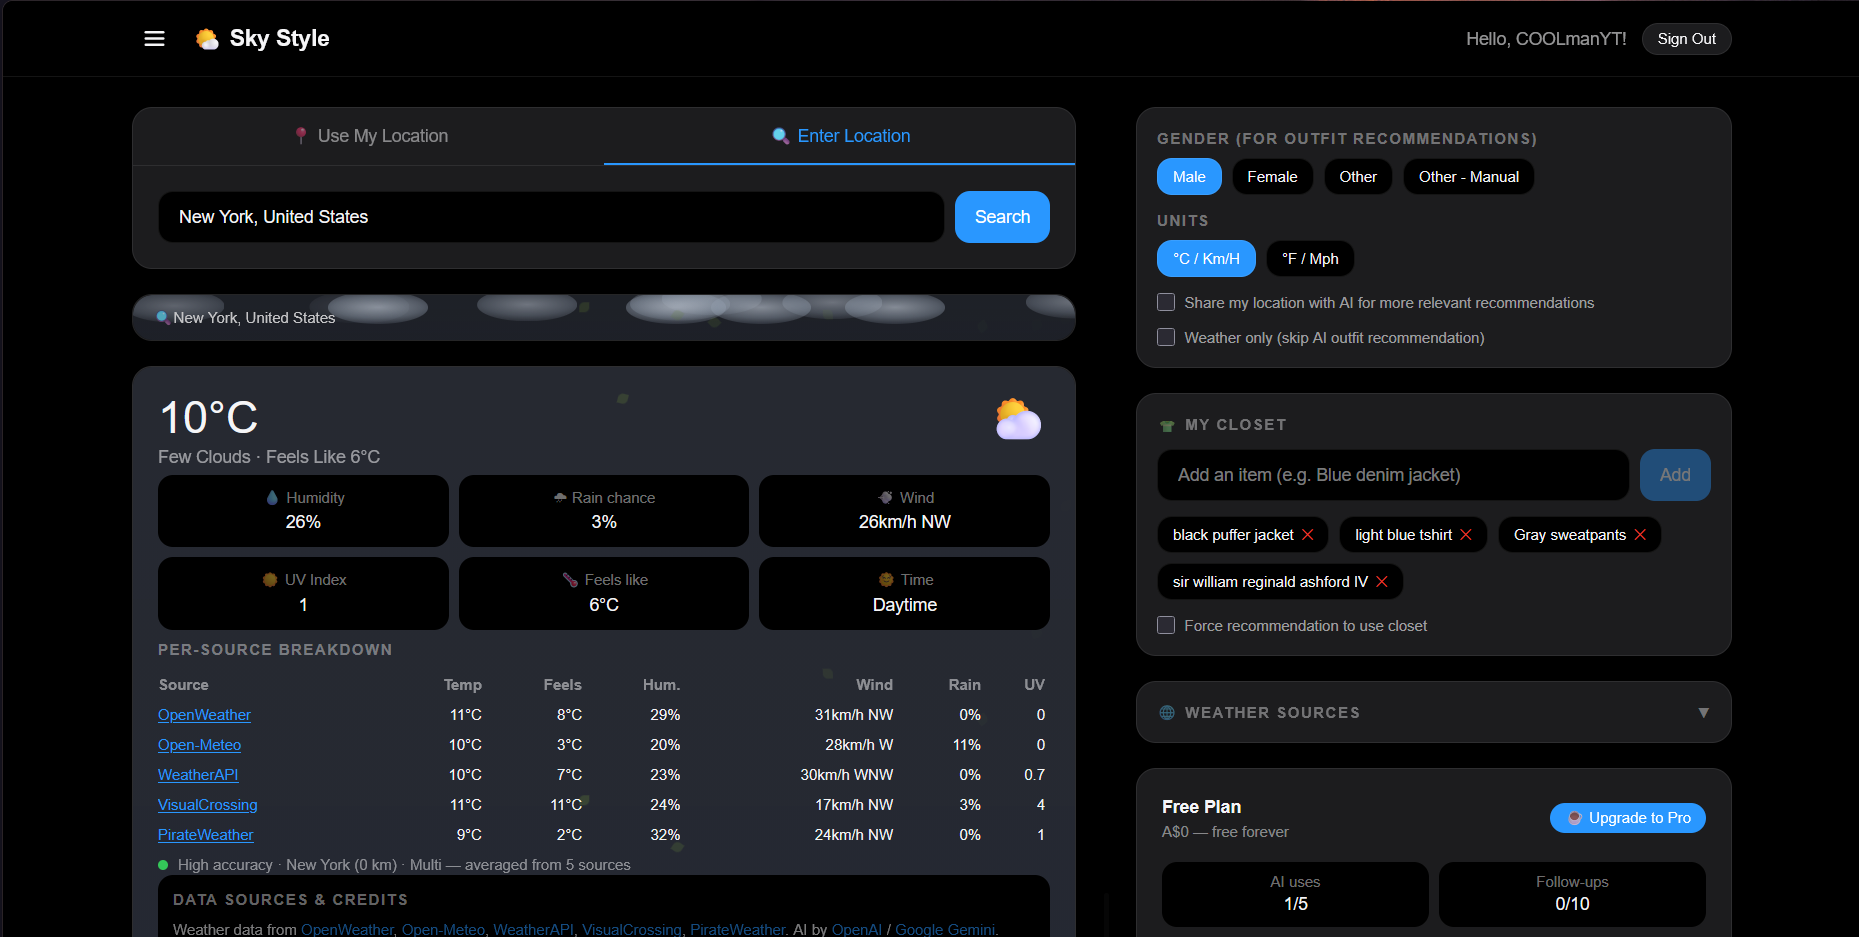Switch to Enter Location tab
This screenshot has width=1859, height=937.
[x=840, y=136]
